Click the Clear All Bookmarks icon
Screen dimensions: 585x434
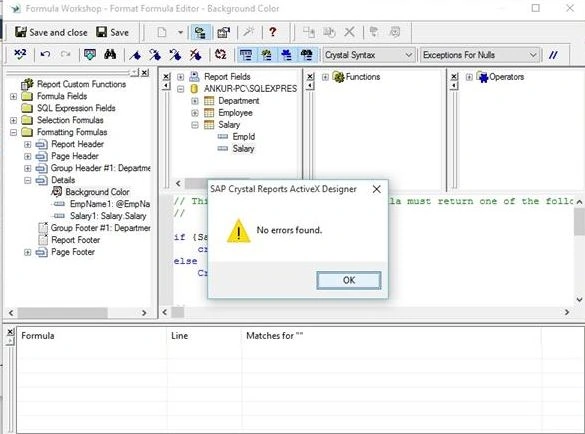pos(195,55)
